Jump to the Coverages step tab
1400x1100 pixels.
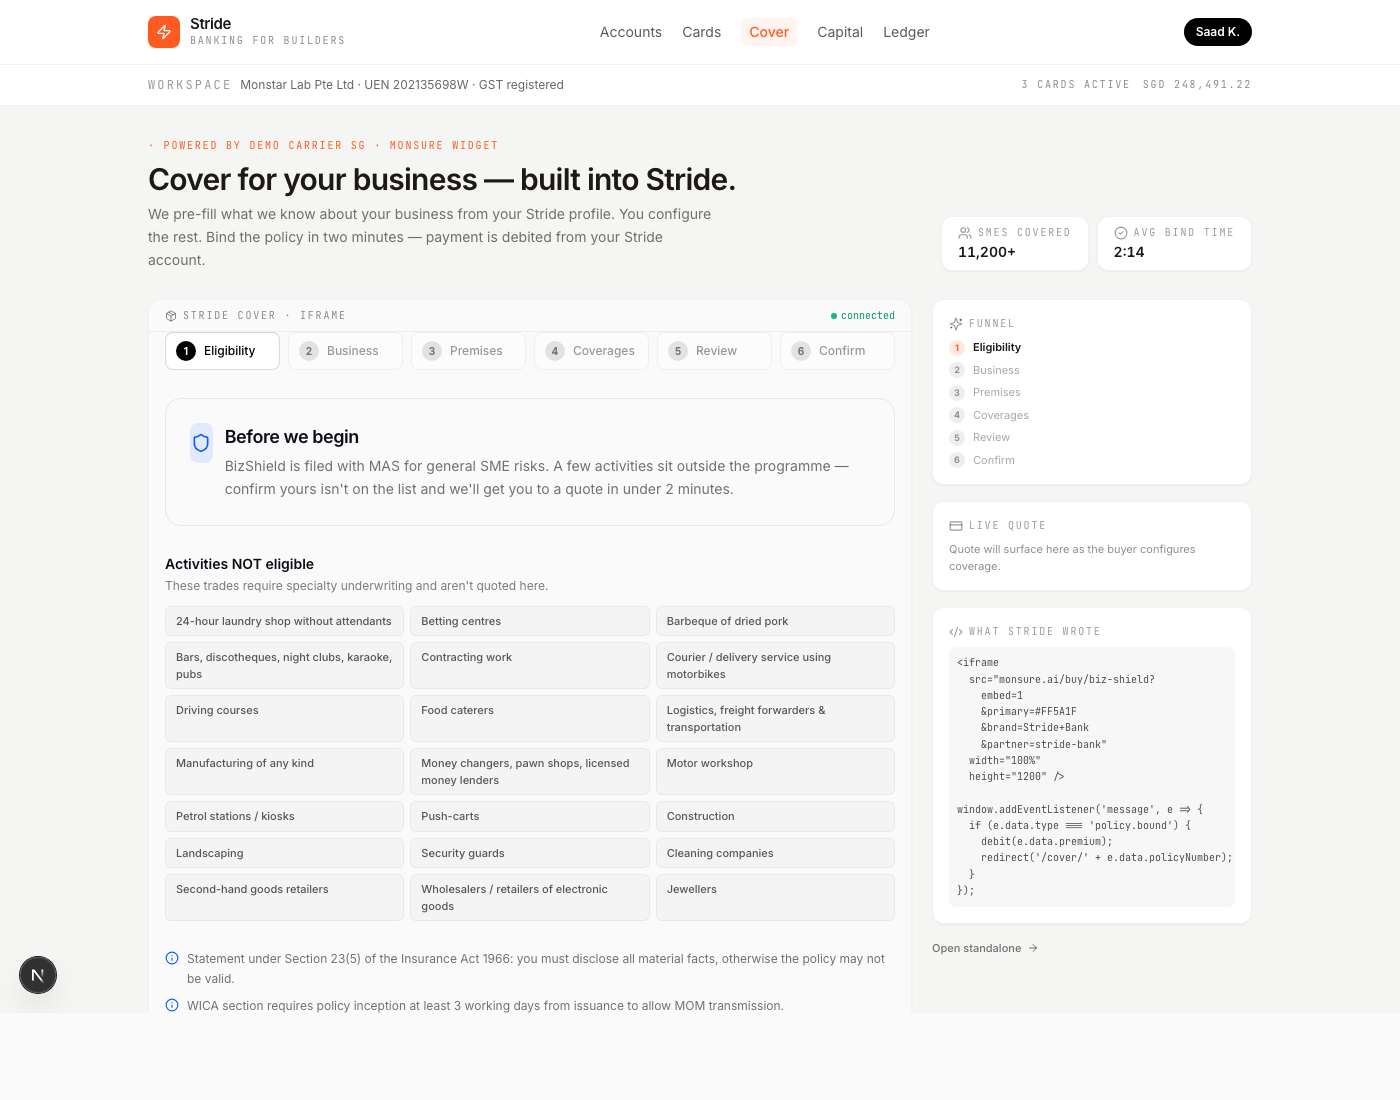tap(591, 351)
